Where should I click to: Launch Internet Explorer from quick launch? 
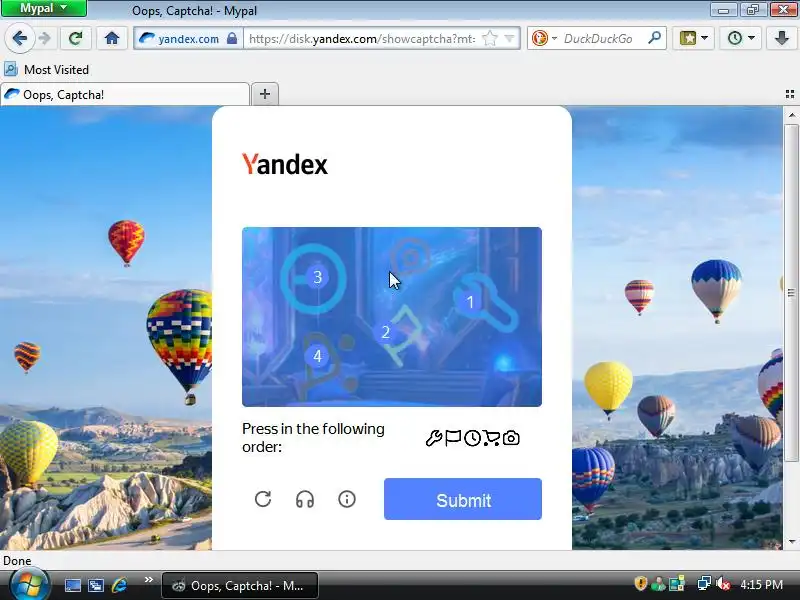(119, 585)
